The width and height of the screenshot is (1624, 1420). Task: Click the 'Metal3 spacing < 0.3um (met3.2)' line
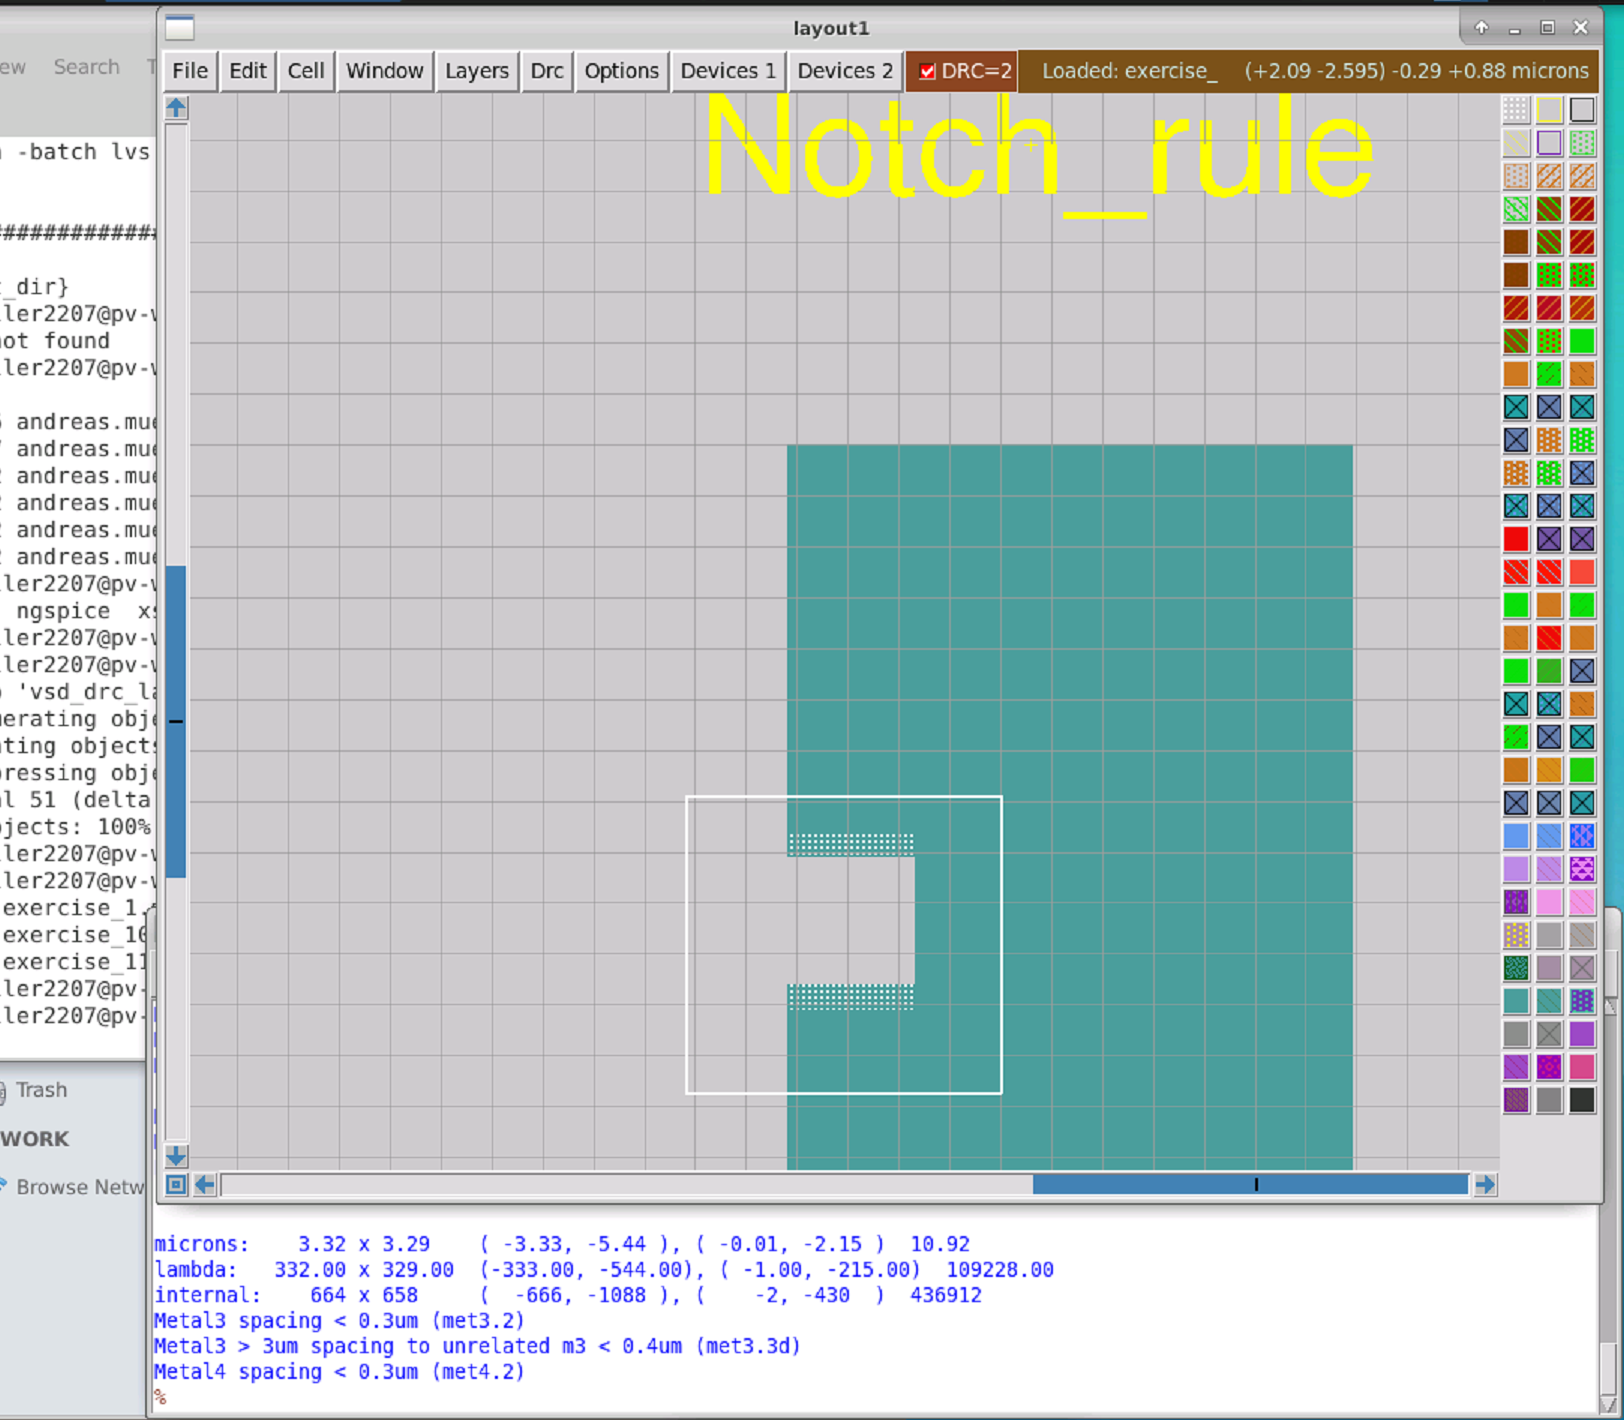pyautogui.click(x=339, y=1321)
